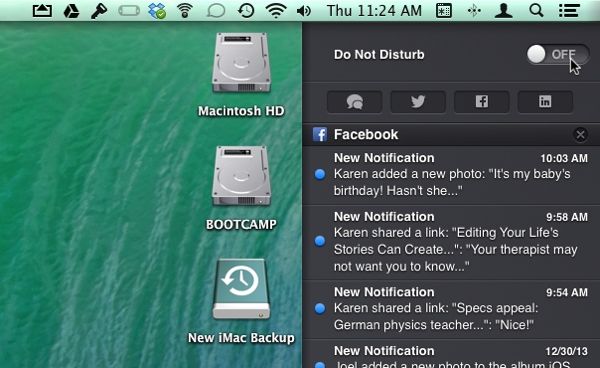Click blue unread dot of 9:58 AM notification
Viewport: 600px width, 368px height.
coord(320,241)
